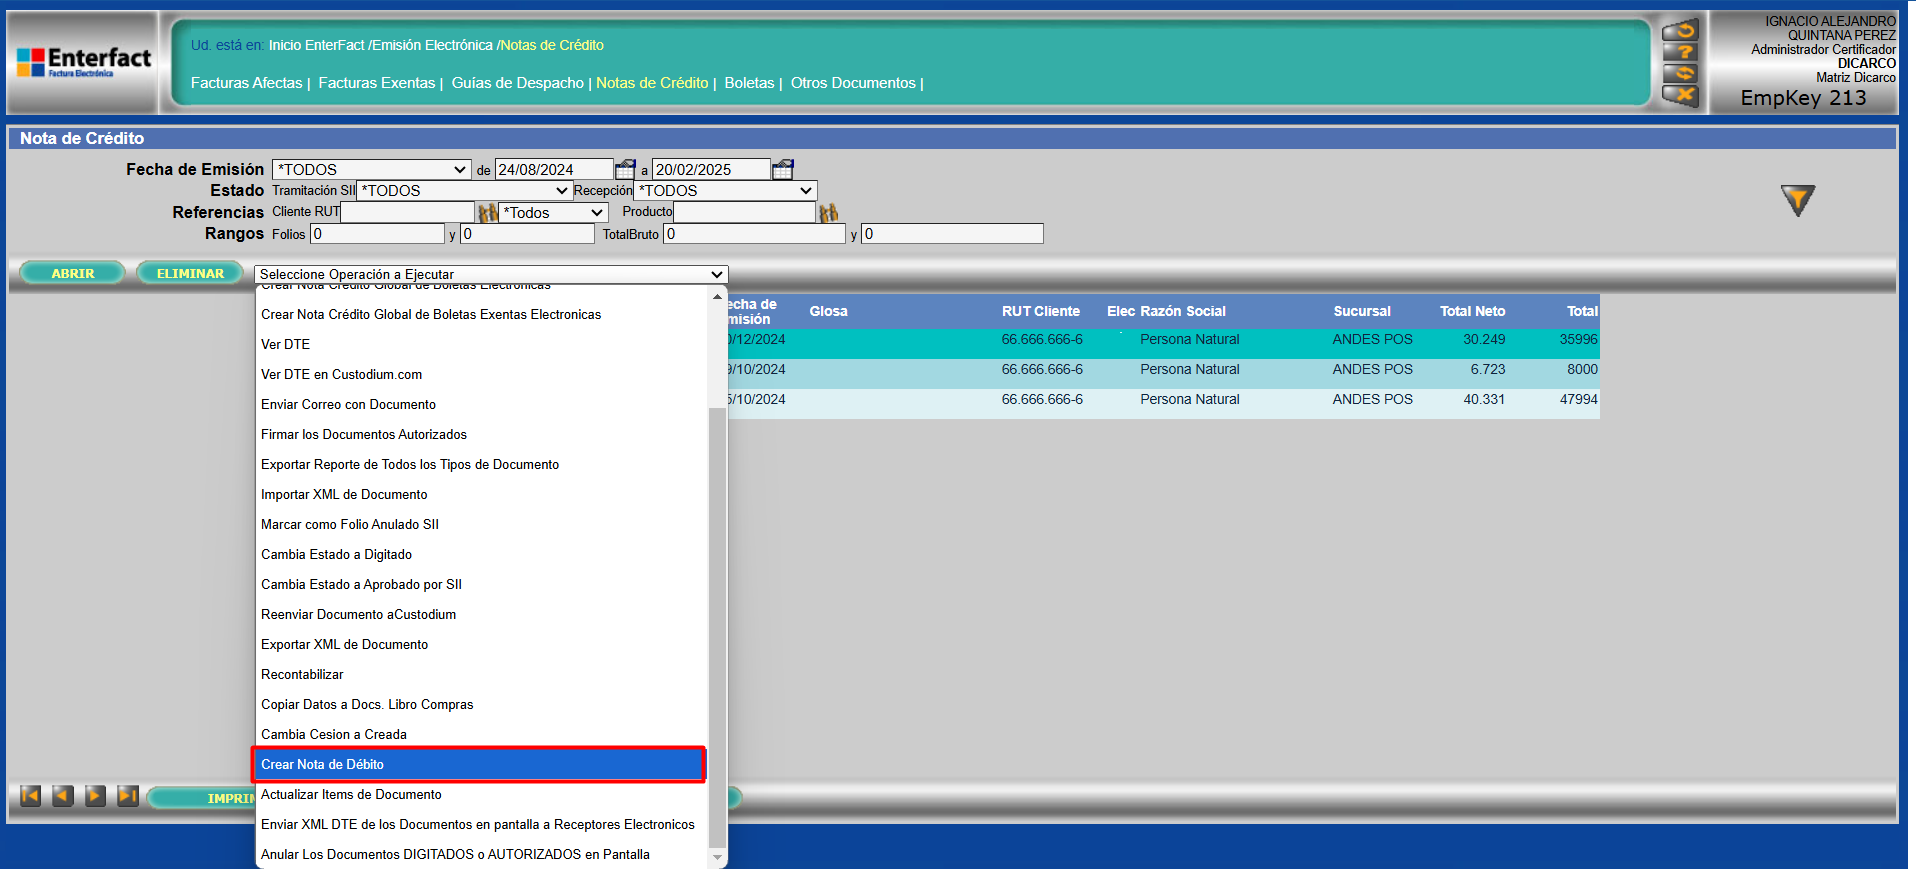The height and width of the screenshot is (869, 1916).
Task: Click the refresh arrows icon in header
Action: pyautogui.click(x=1680, y=74)
